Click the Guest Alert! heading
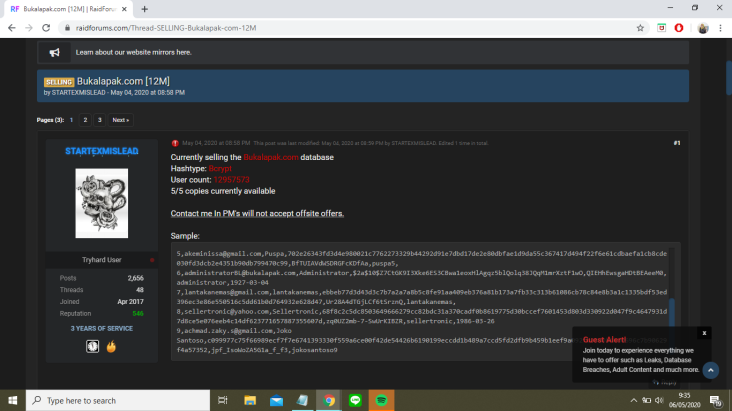 click(604, 340)
